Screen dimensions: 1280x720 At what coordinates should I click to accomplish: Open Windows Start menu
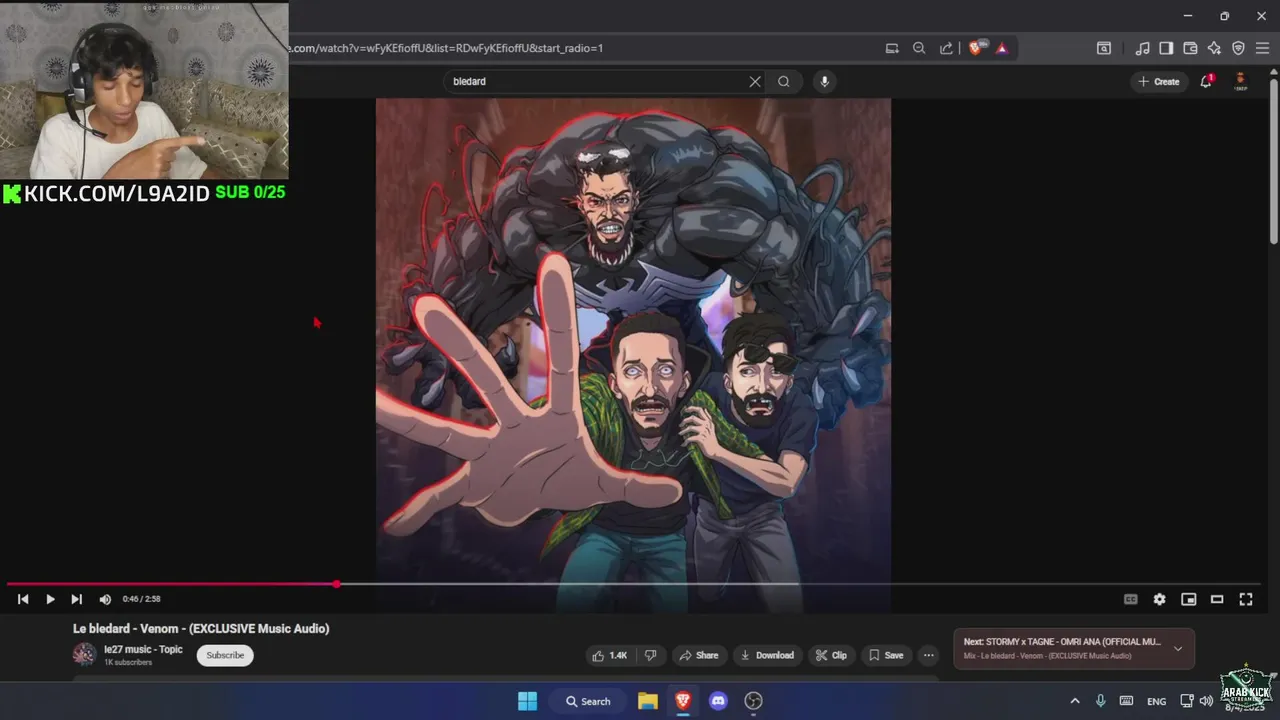(527, 701)
